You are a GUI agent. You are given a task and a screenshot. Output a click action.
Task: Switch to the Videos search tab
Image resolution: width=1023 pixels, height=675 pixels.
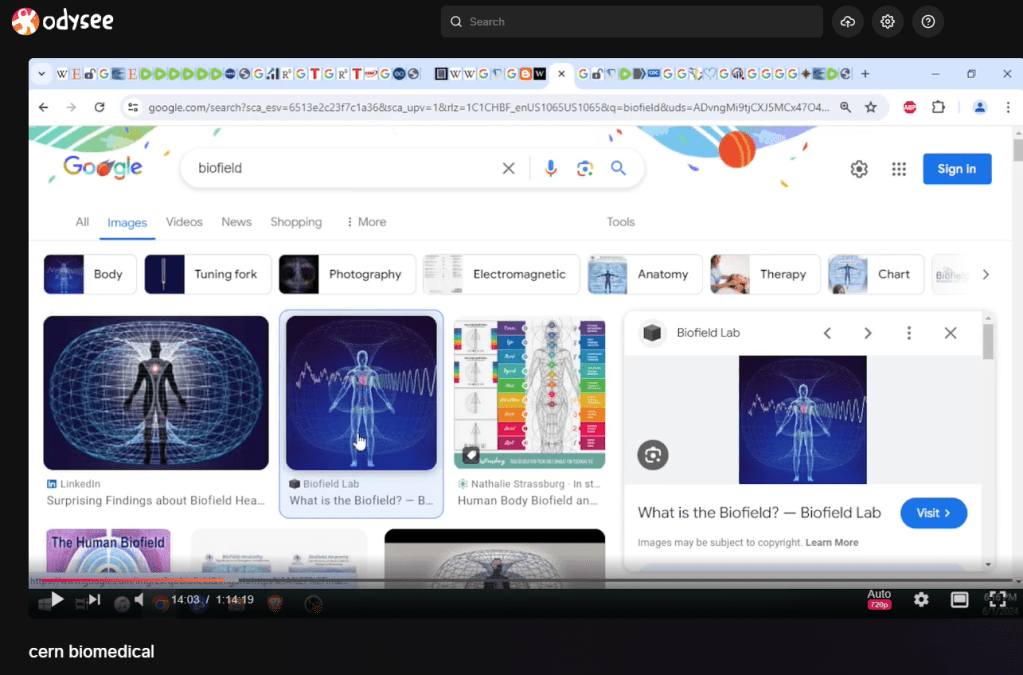184,222
